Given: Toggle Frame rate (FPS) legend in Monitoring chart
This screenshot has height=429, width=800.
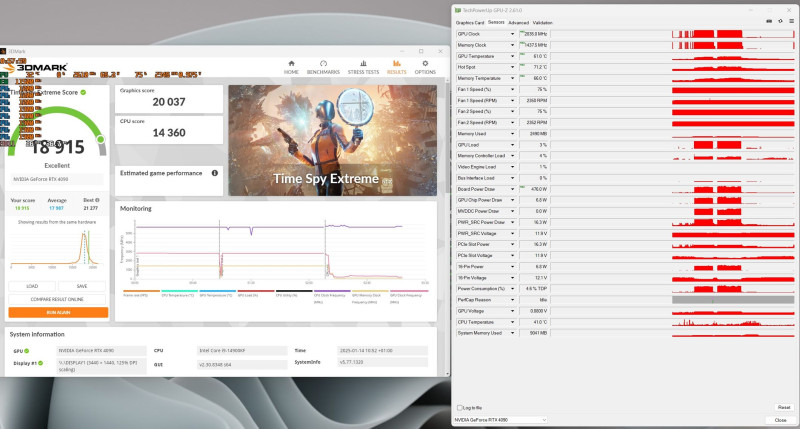Looking at the screenshot, I should pyautogui.click(x=141, y=293).
